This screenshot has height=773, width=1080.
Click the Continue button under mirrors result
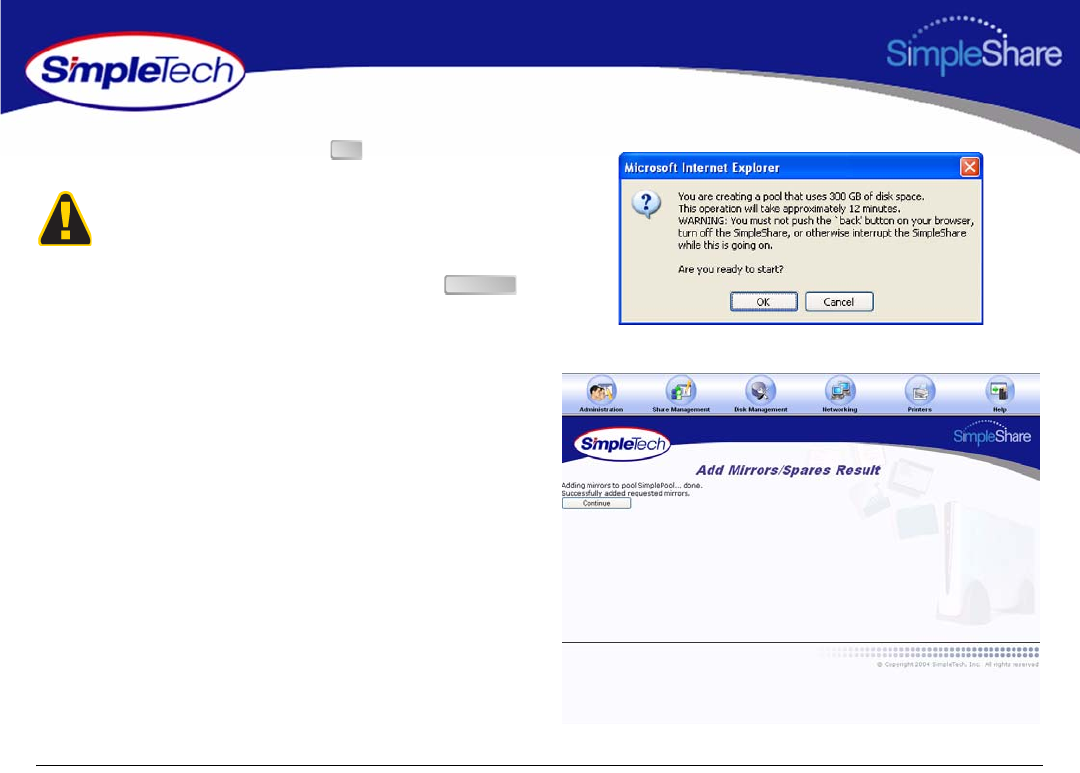596,504
